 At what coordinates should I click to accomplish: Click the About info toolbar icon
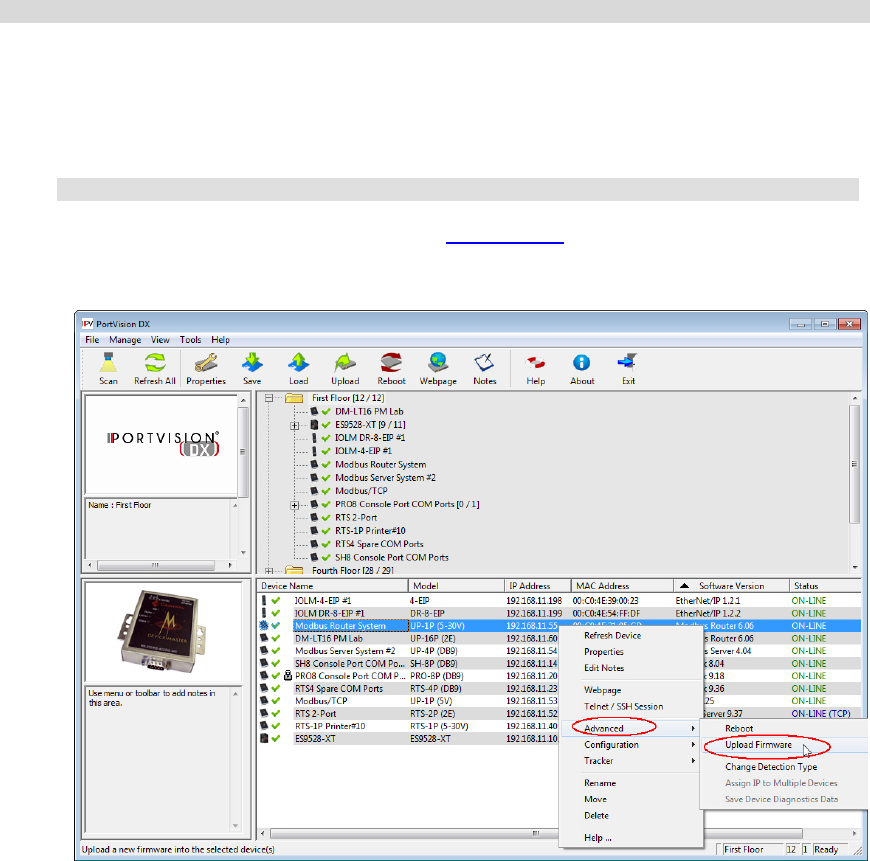tap(581, 363)
